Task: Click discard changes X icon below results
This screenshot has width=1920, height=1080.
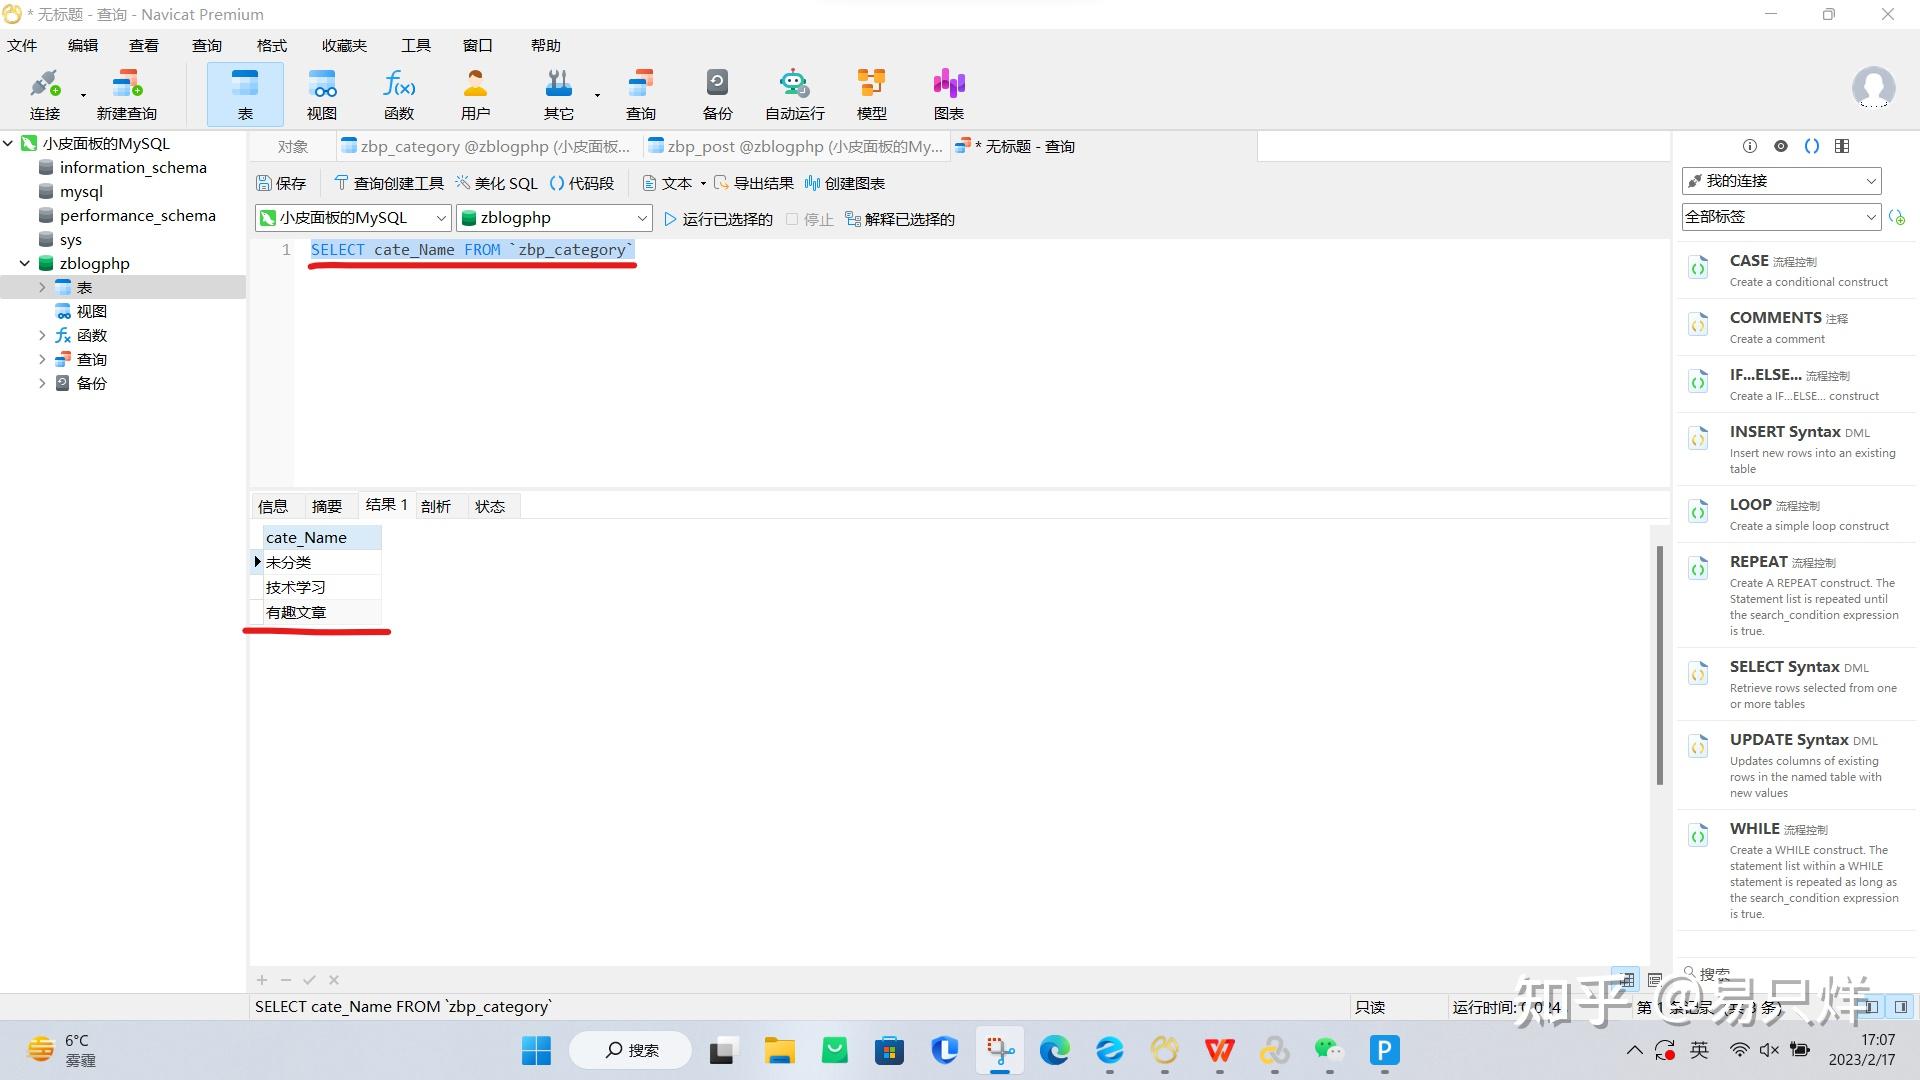Action: [x=334, y=980]
